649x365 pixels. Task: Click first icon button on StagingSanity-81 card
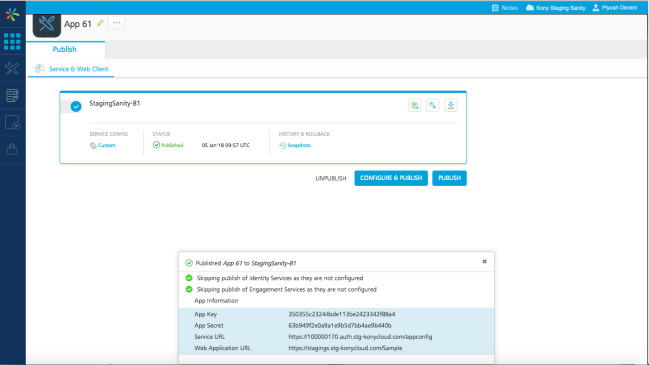pos(415,105)
